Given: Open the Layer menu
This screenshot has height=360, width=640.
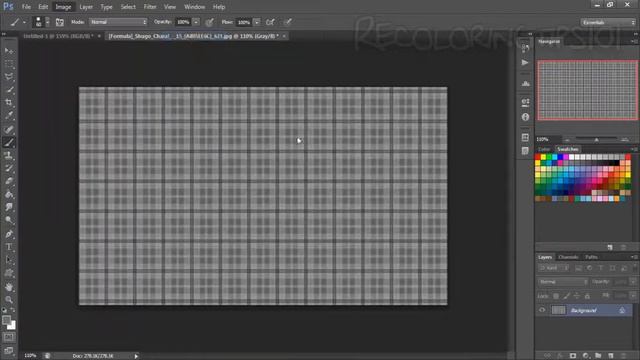Looking at the screenshot, I should point(86,7).
